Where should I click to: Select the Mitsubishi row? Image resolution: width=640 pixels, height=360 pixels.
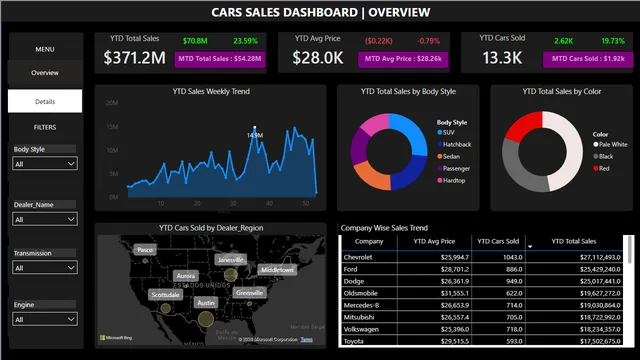[482, 317]
